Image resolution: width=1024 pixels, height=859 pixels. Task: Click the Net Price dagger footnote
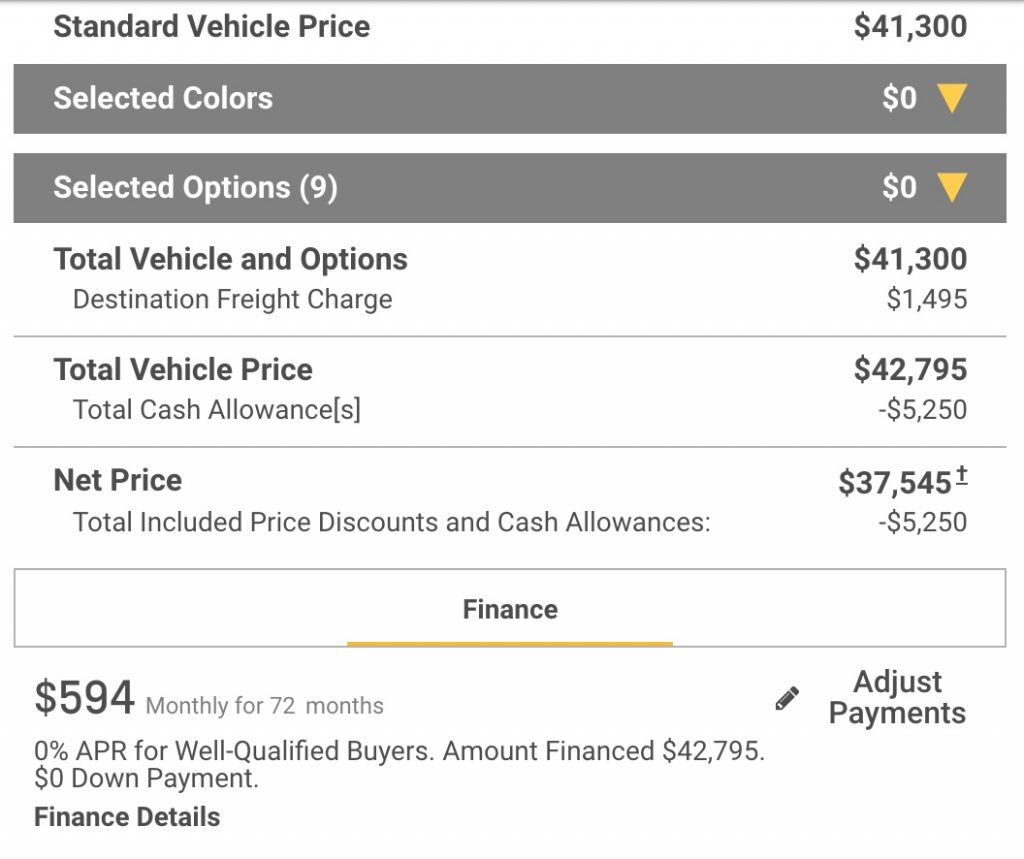coord(961,475)
